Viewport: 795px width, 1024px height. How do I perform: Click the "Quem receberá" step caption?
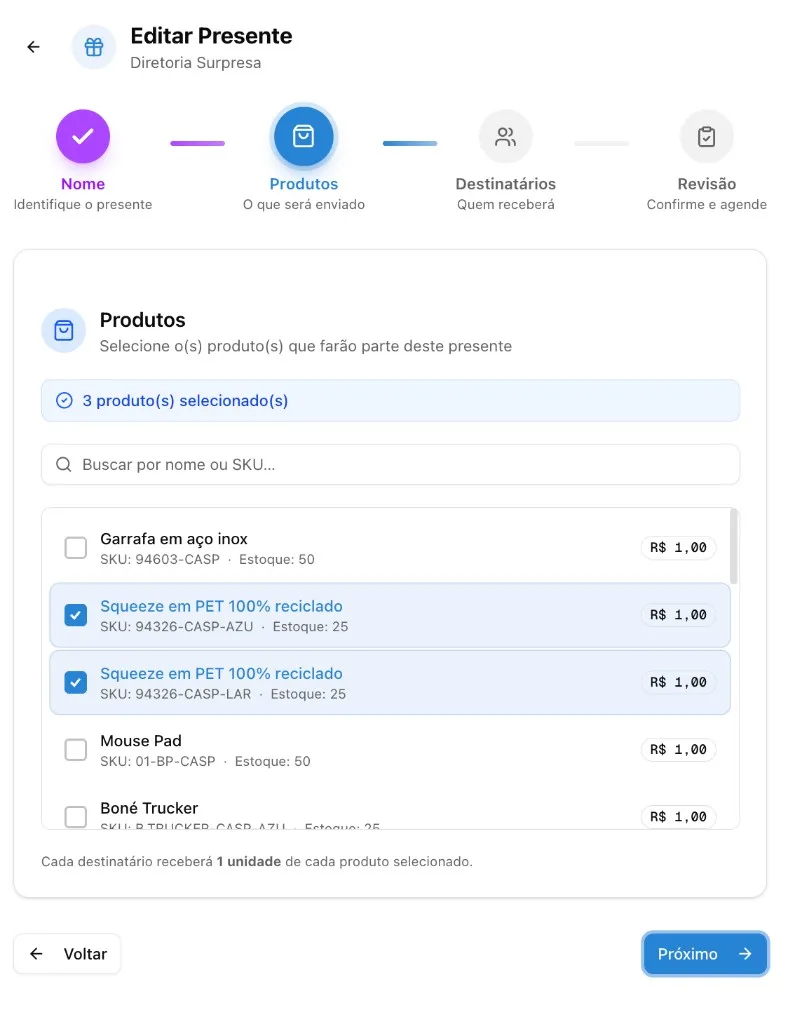pyautogui.click(x=506, y=204)
